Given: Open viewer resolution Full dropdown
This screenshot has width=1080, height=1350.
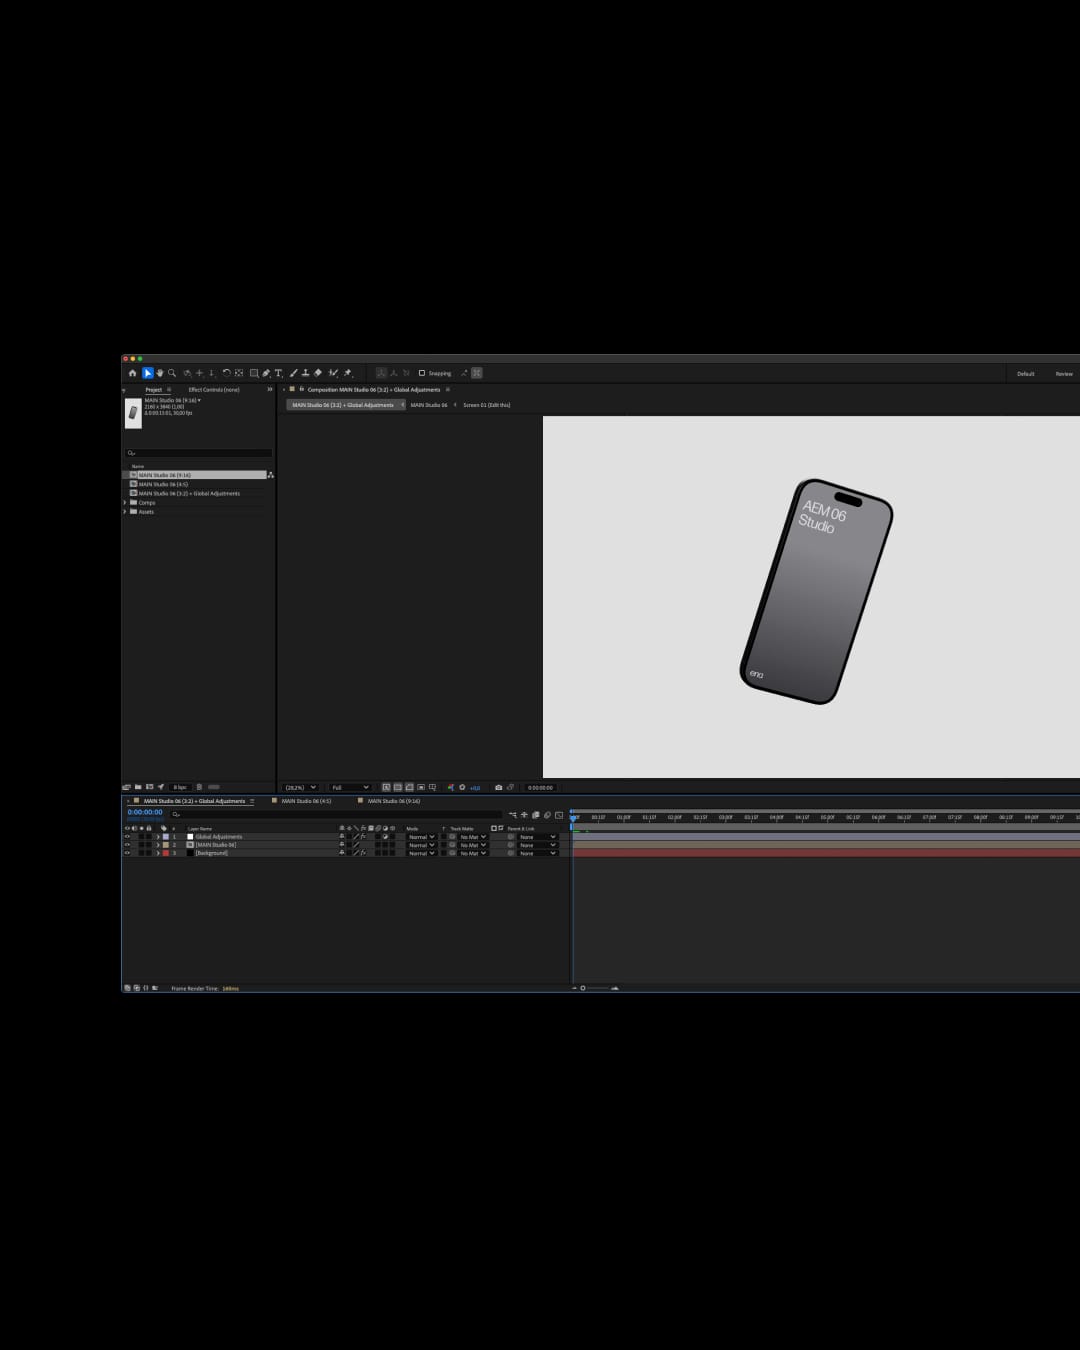Looking at the screenshot, I should tap(350, 787).
